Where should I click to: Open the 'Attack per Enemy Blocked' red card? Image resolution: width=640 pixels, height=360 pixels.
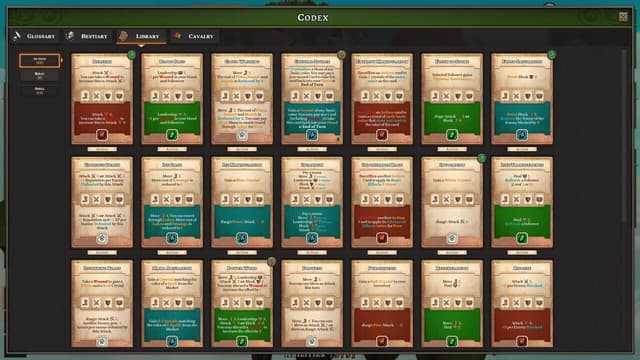(x=522, y=304)
